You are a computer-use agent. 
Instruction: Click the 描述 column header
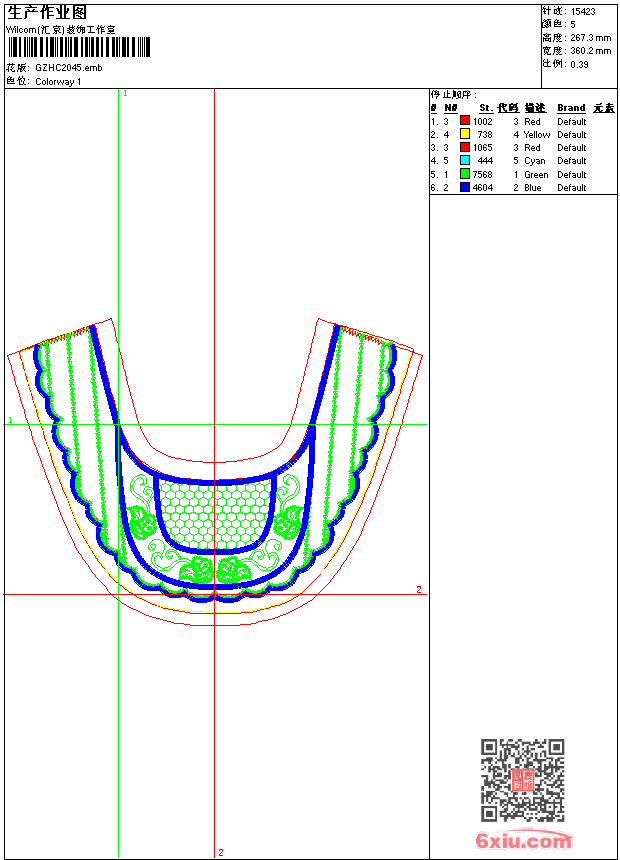pos(535,108)
